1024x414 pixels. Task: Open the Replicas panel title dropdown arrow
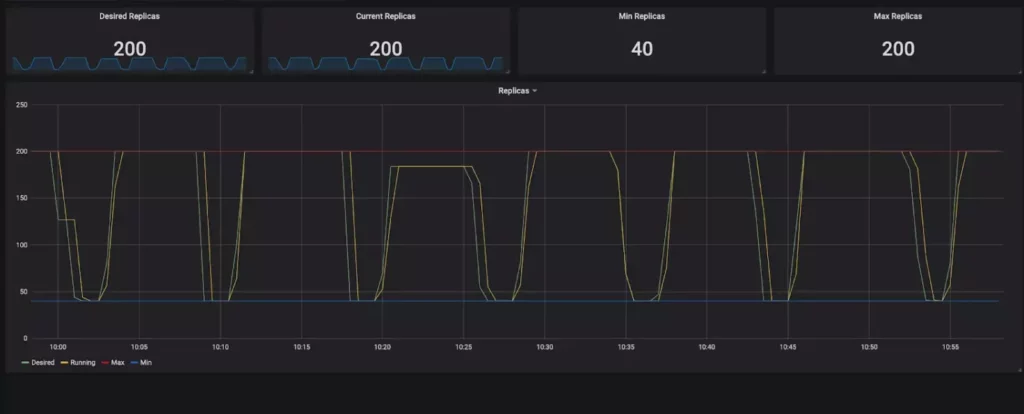(x=535, y=91)
